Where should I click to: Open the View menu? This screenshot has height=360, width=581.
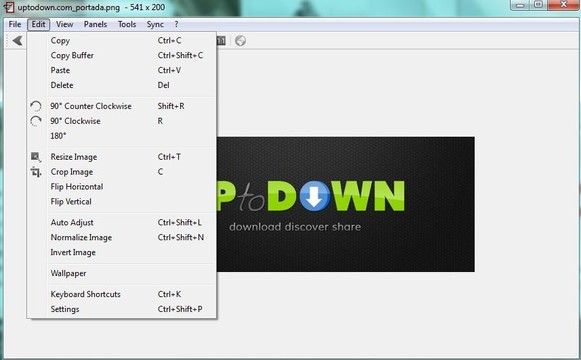[x=64, y=24]
